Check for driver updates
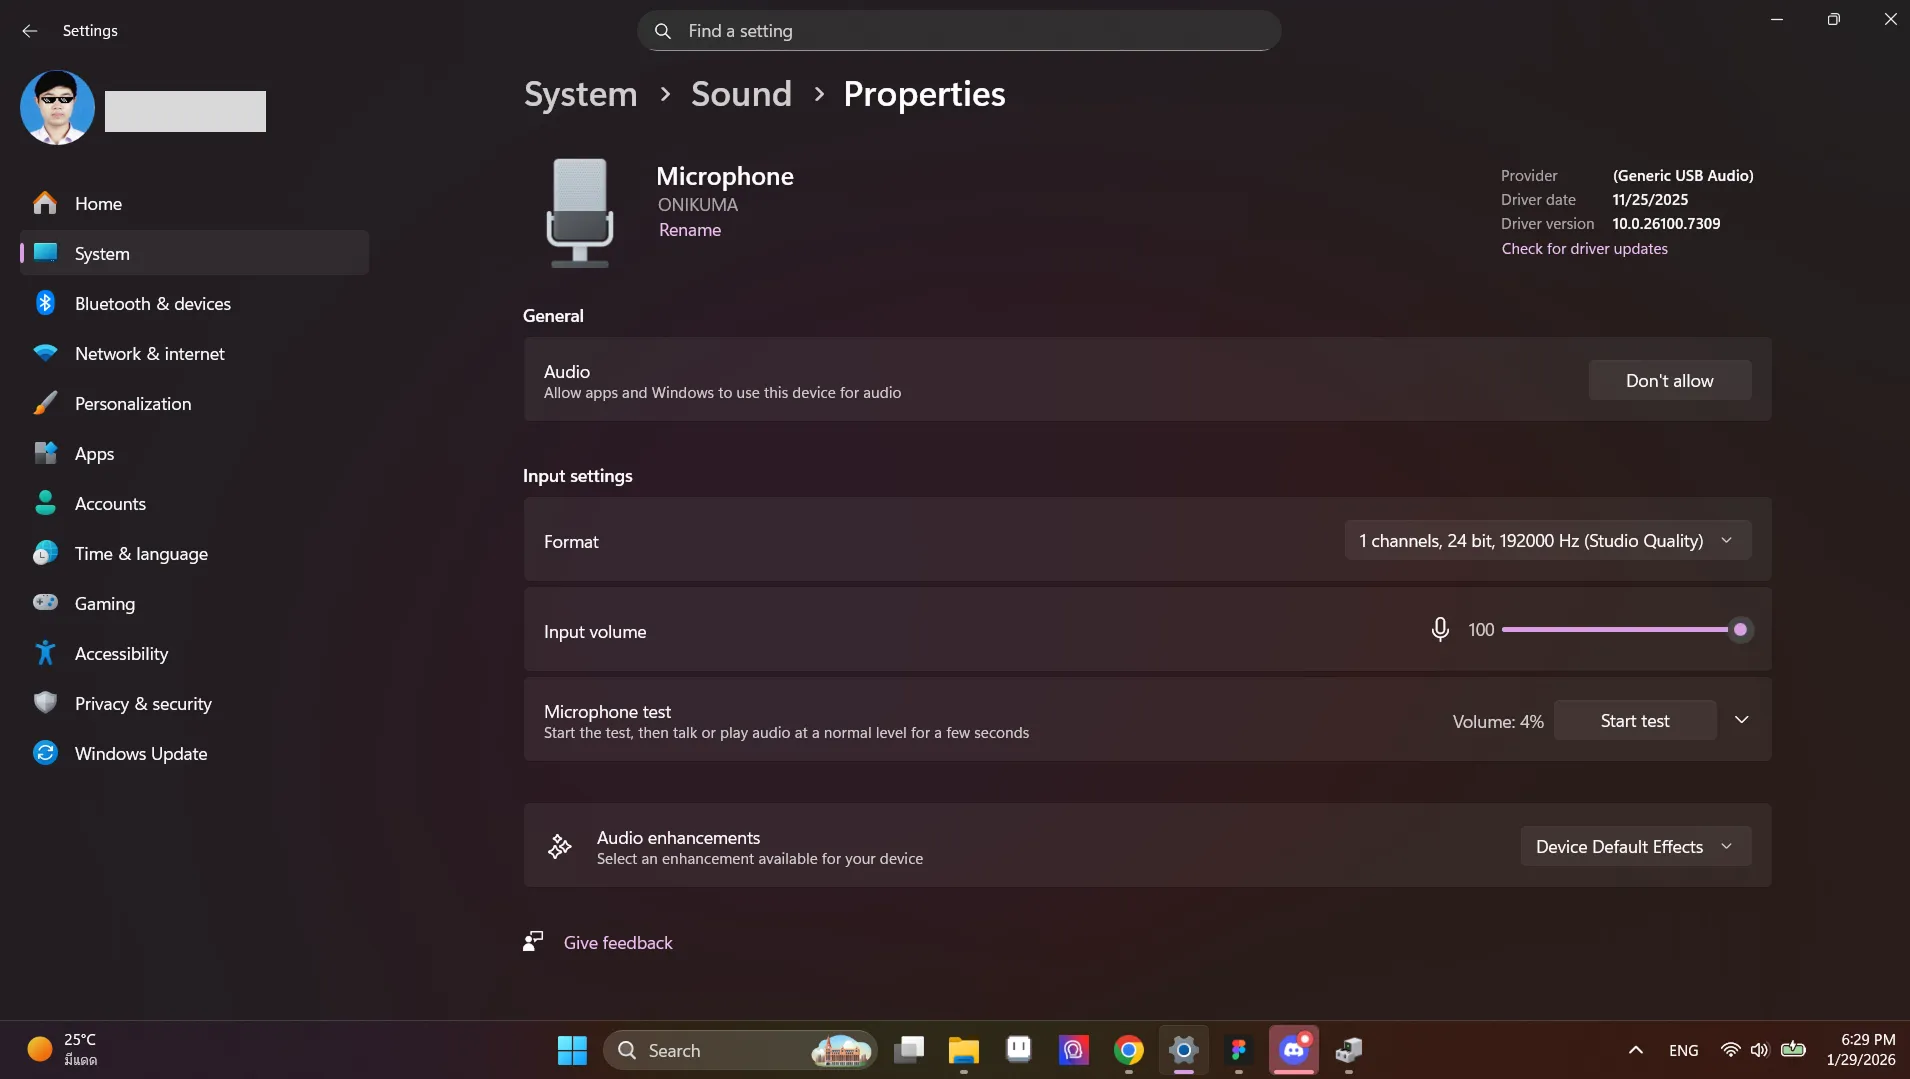The height and width of the screenshot is (1079, 1910). coord(1584,249)
